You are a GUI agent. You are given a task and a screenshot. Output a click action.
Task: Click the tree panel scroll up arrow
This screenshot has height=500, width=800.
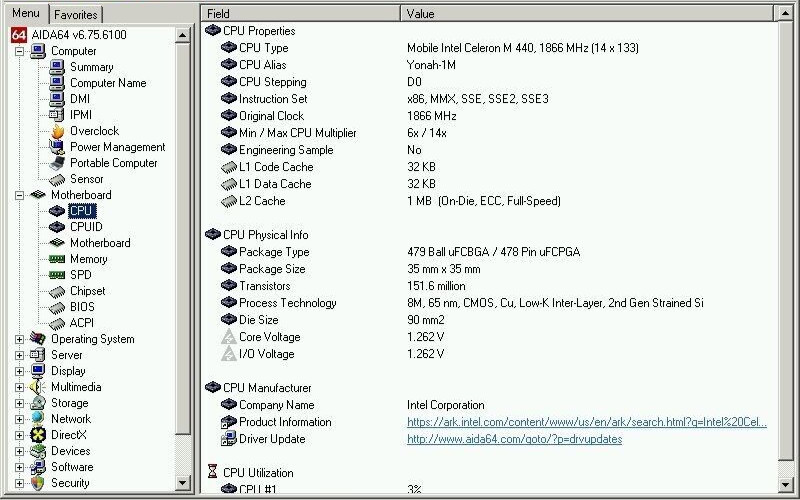point(182,35)
